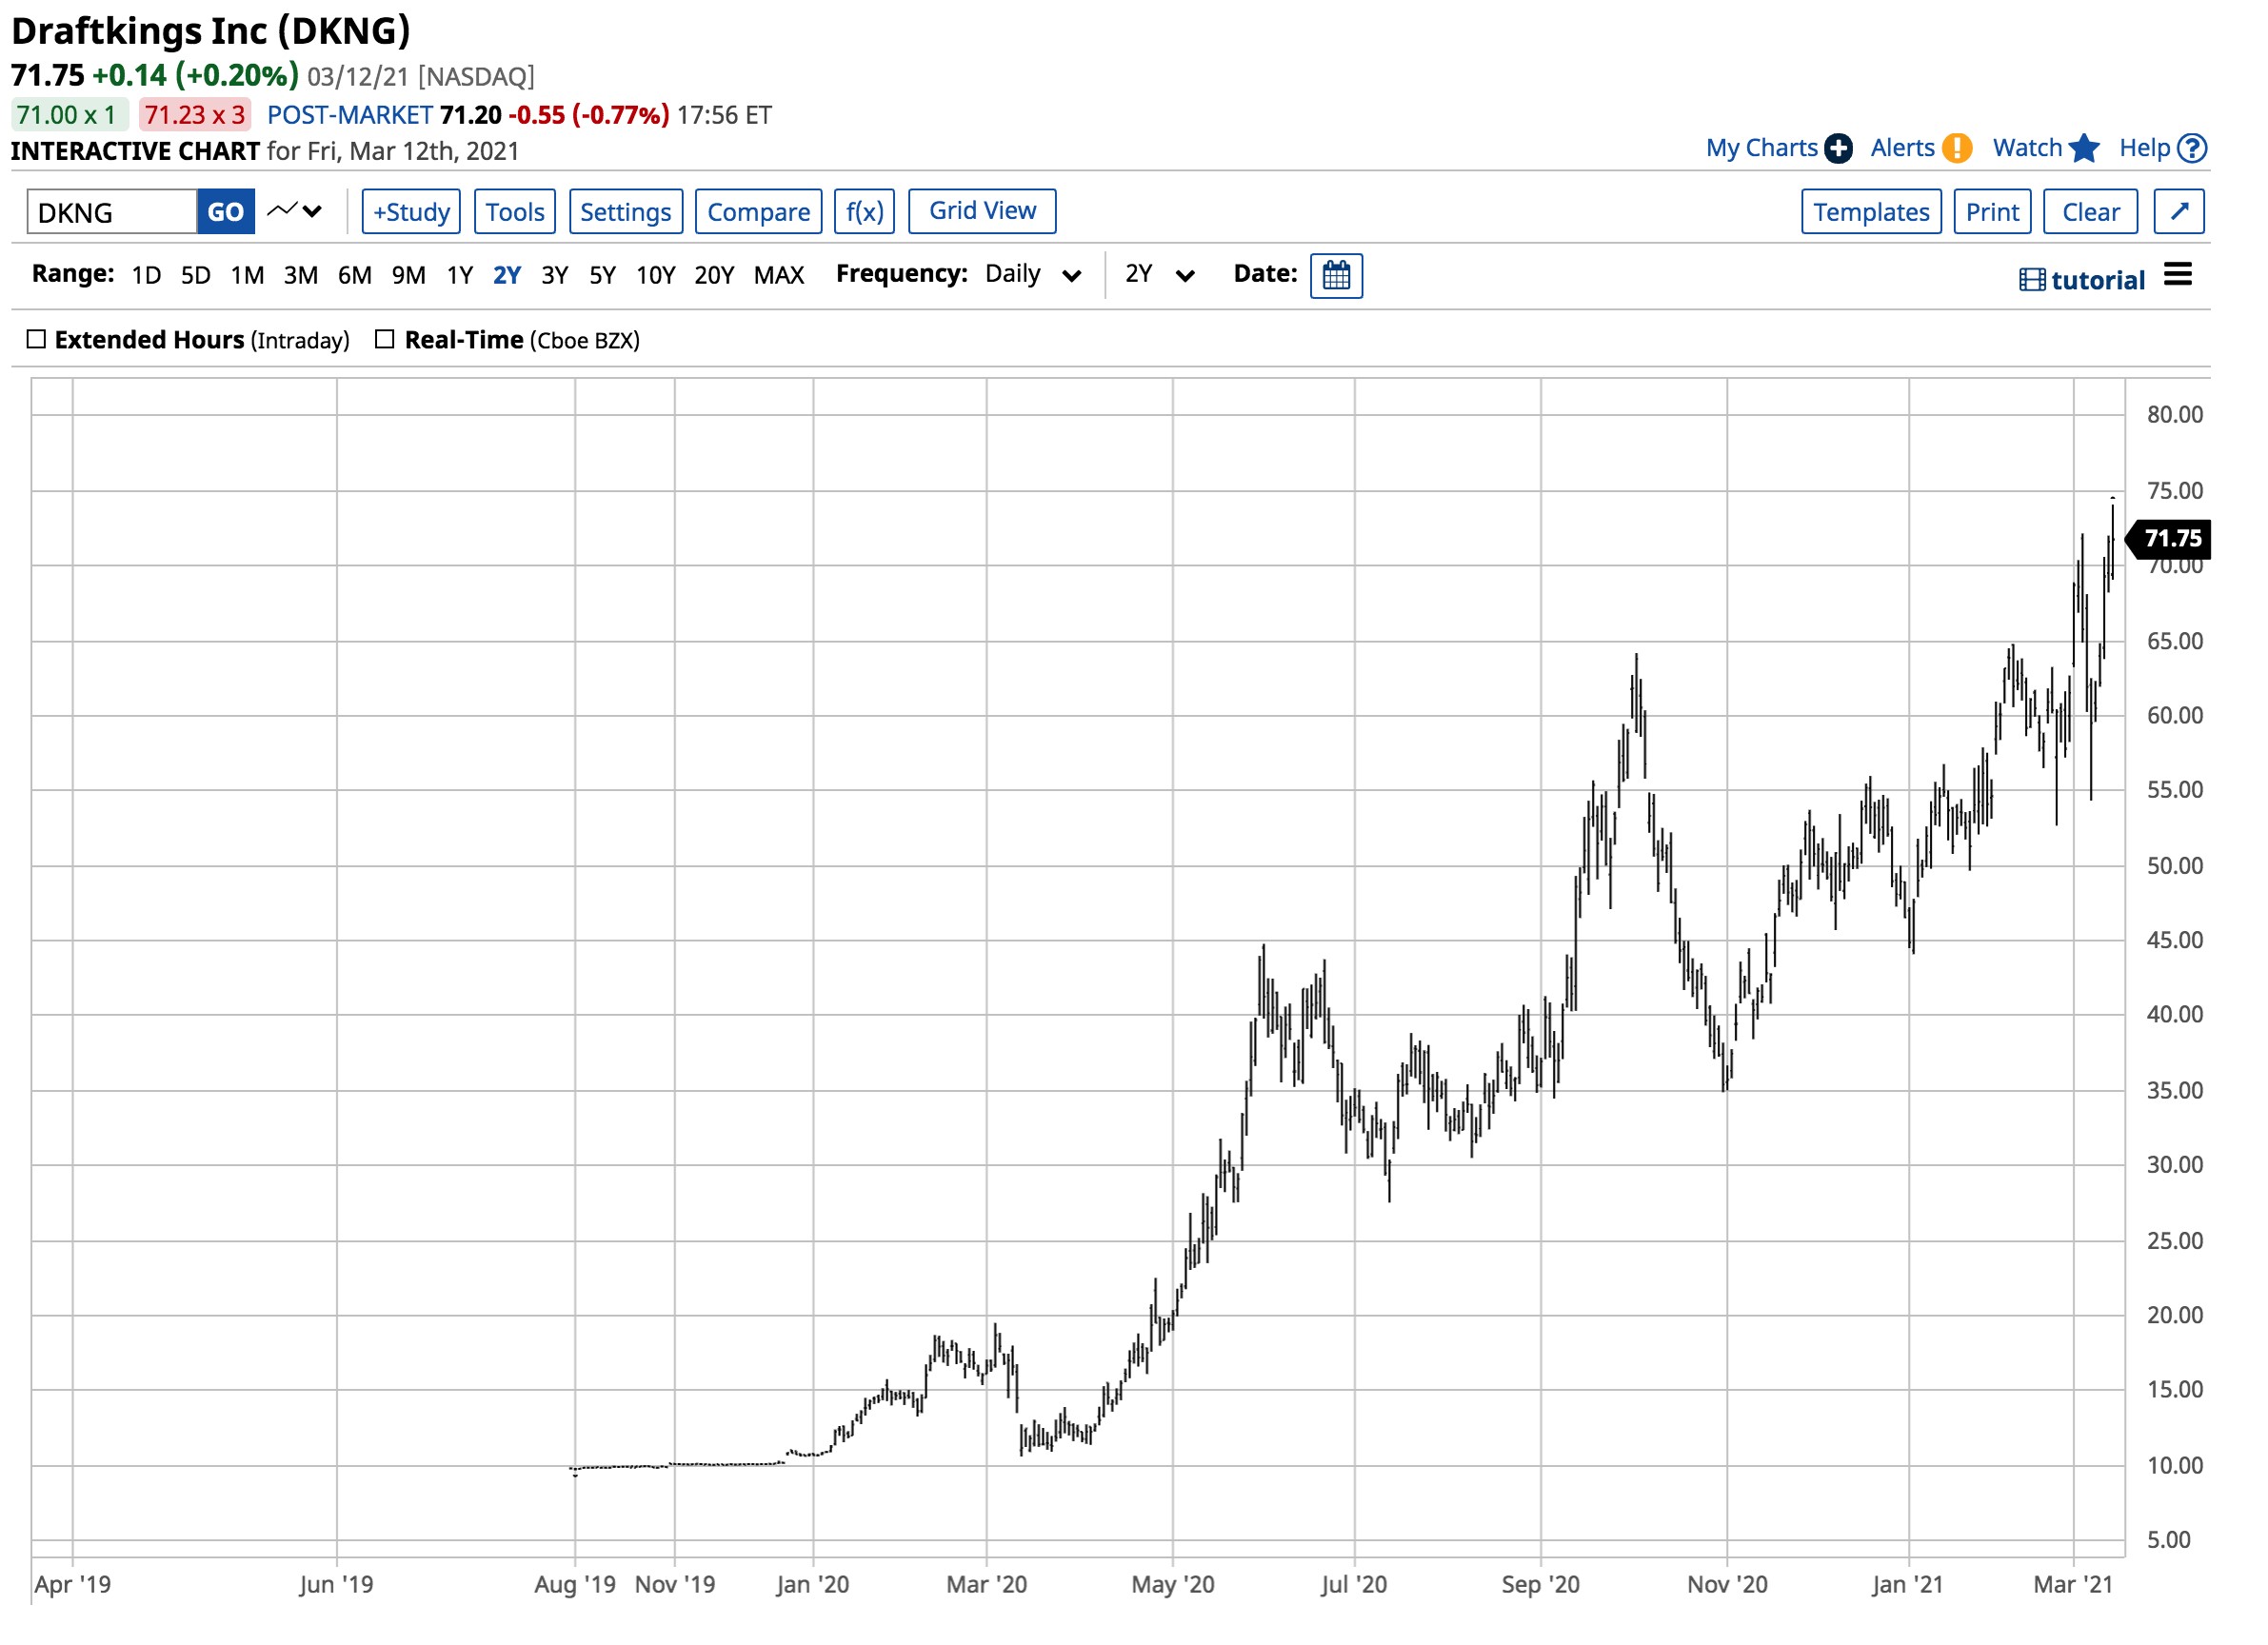
Task: Click the tutorial film icon
Action: click(2032, 280)
